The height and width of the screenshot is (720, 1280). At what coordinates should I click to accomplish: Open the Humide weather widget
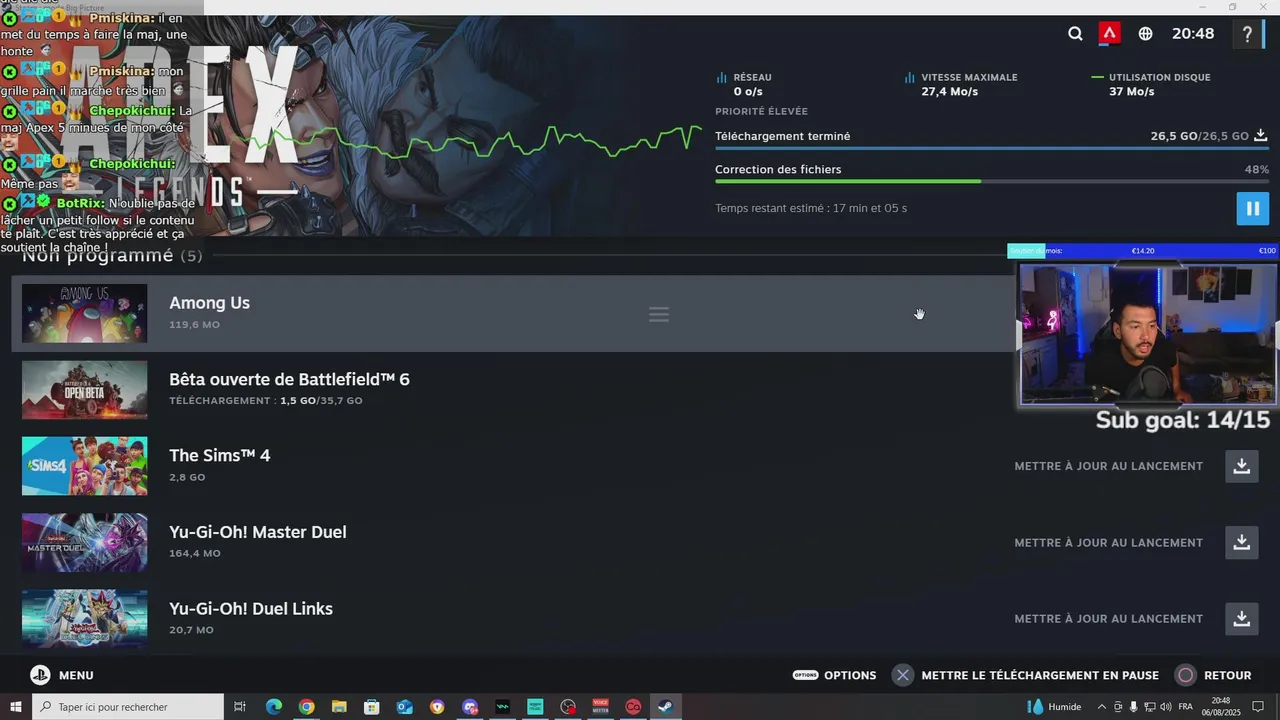[1054, 707]
